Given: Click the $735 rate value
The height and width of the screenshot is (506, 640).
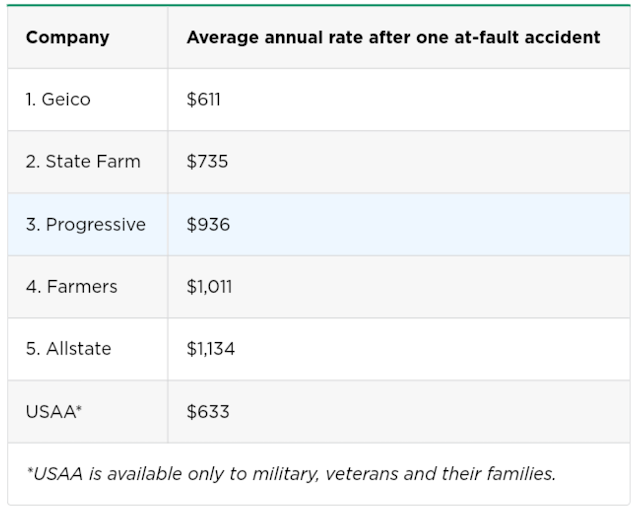Looking at the screenshot, I should click(x=207, y=161).
